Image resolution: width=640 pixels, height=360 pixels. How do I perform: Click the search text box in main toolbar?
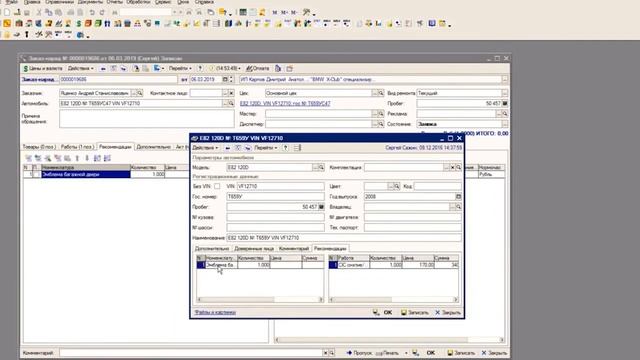[x=145, y=13]
